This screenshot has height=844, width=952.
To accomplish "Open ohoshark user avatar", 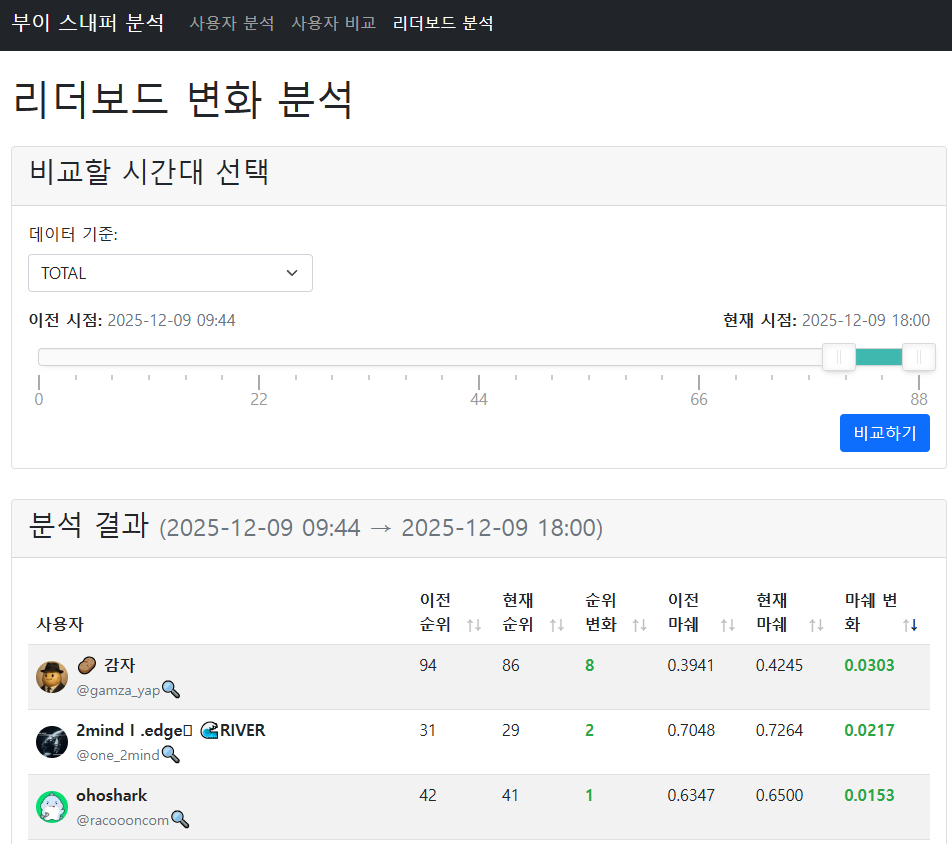I will click(x=52, y=807).
